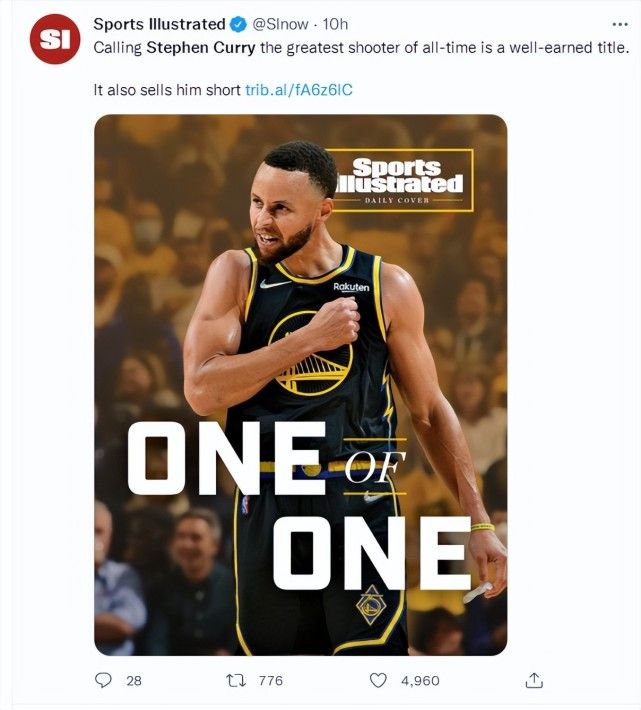
Task: Click the 4,960 likes count
Action: point(420,681)
